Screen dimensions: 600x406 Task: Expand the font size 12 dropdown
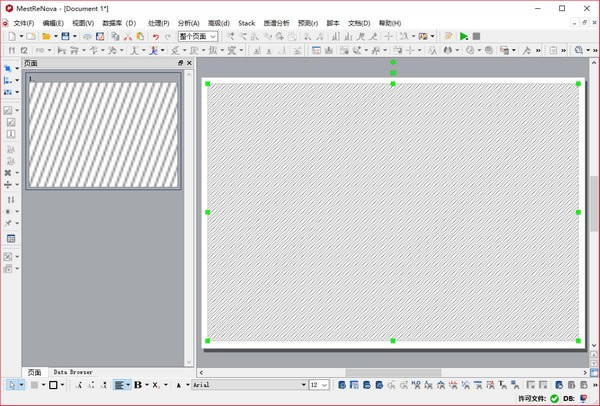point(324,385)
